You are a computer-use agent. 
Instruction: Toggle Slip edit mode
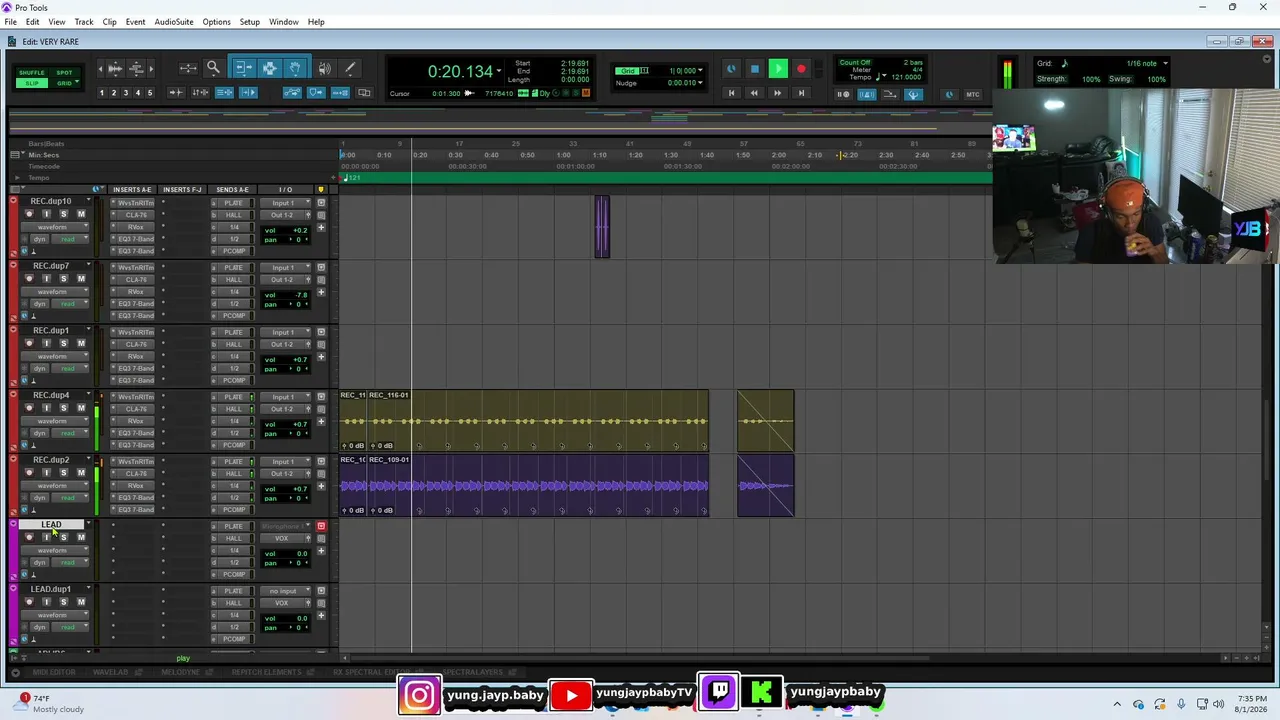coord(32,83)
